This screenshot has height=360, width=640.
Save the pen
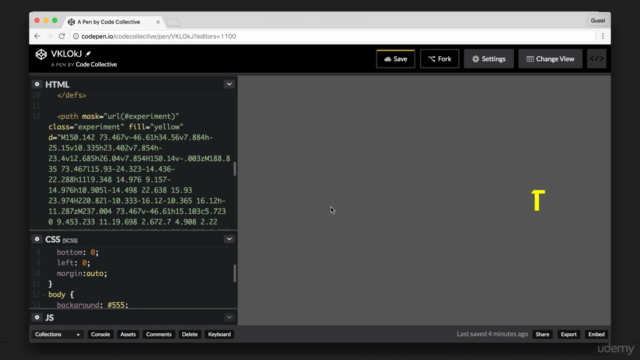pyautogui.click(x=396, y=59)
